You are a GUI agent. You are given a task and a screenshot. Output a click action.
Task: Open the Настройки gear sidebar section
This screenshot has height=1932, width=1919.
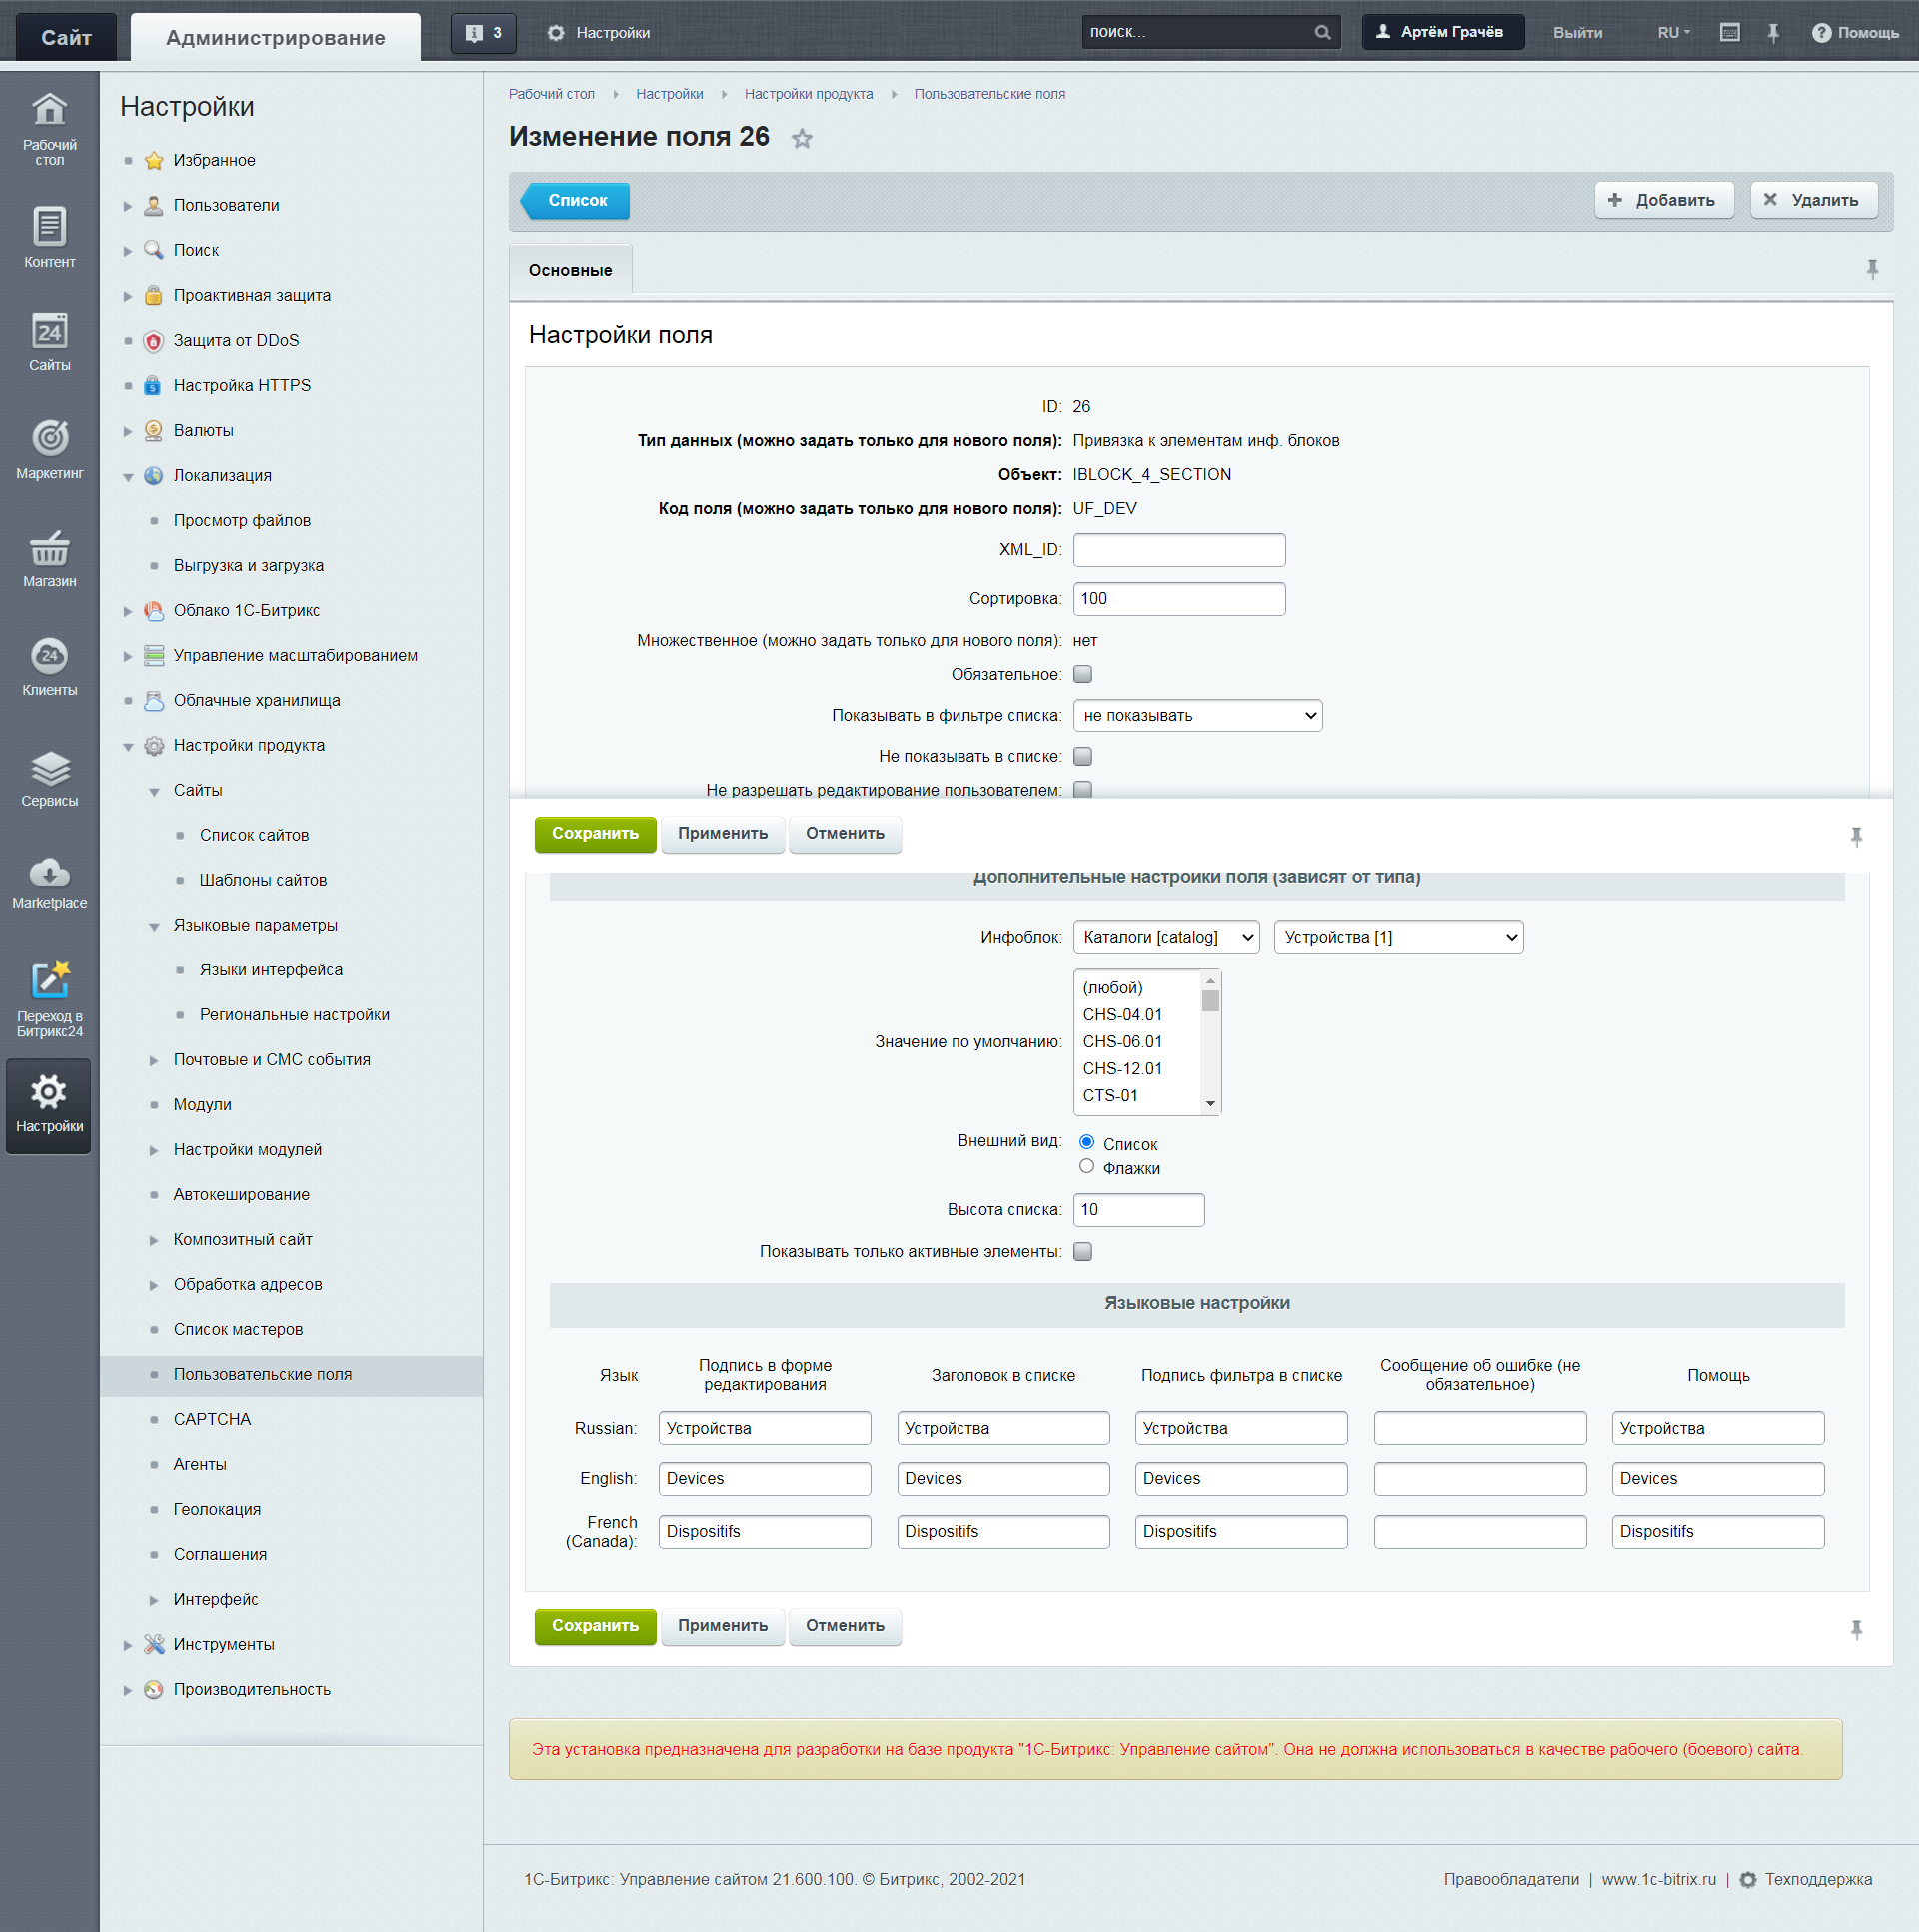pyautogui.click(x=49, y=1105)
